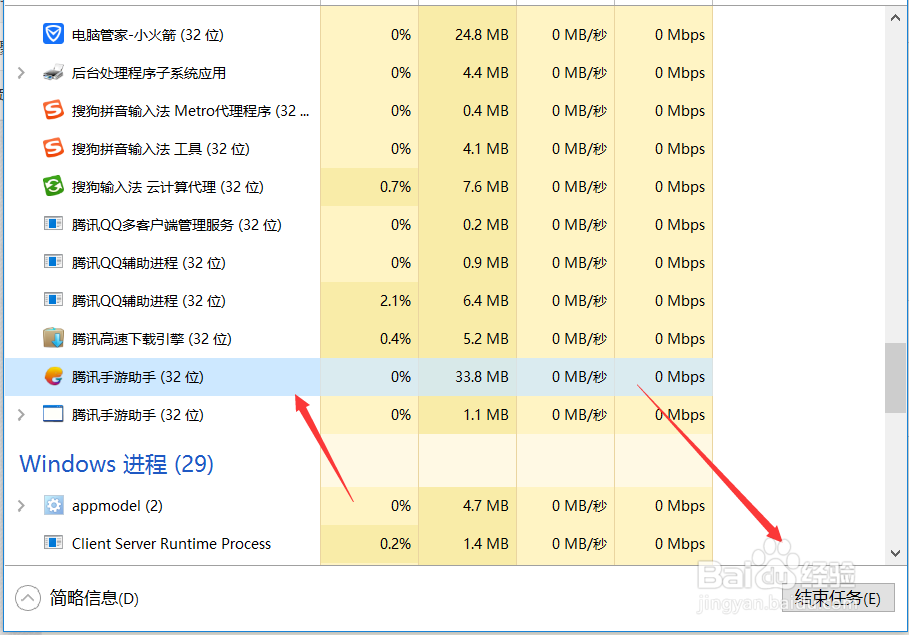Click the Windows 进程 (29) group header
The image size is (909, 635).
[117, 464]
